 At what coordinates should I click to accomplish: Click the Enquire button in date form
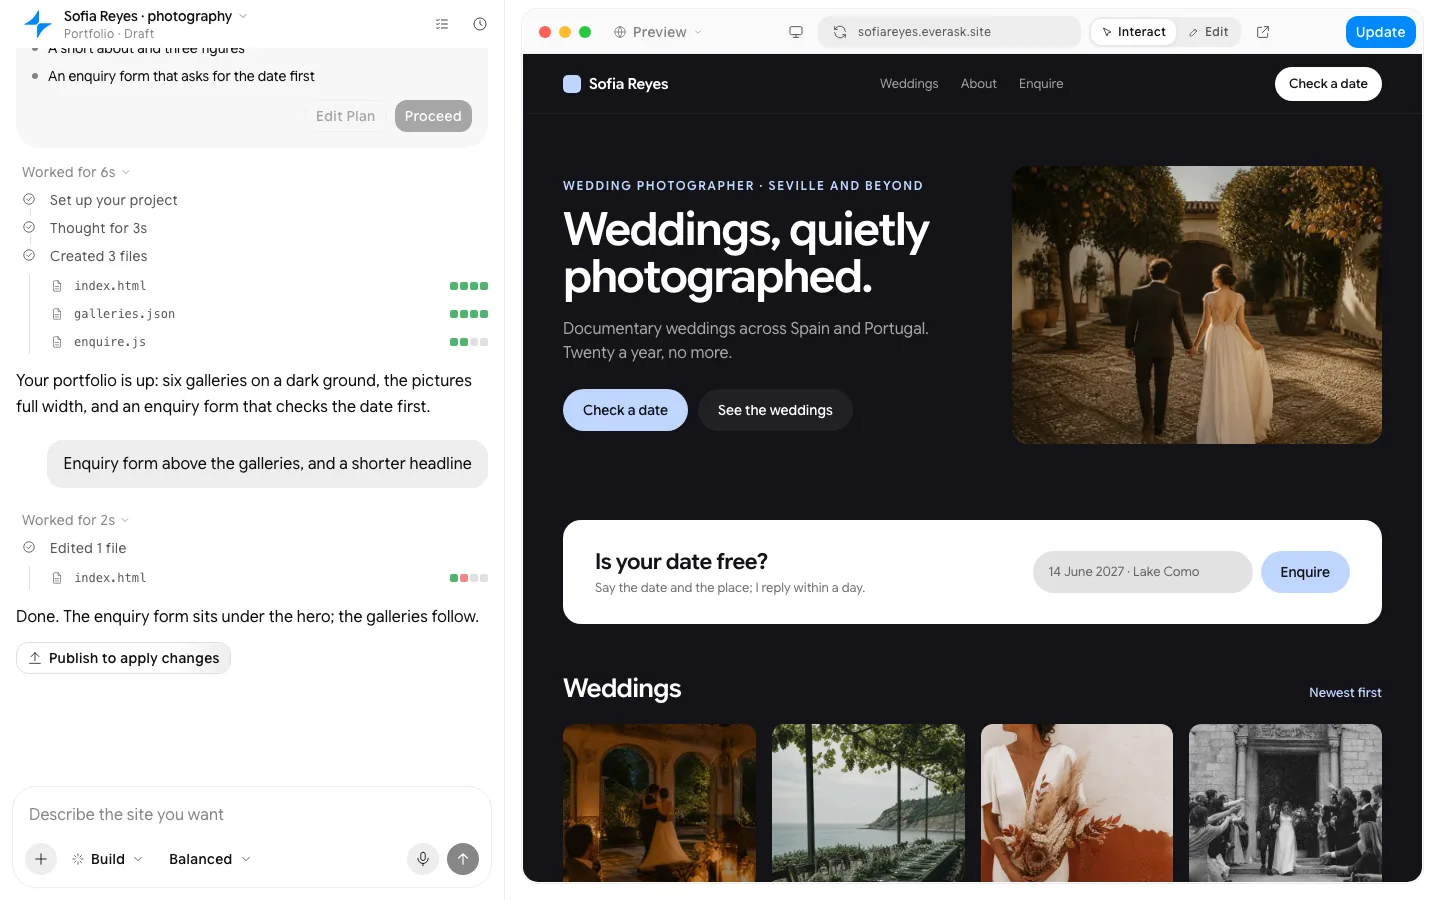[x=1305, y=572]
